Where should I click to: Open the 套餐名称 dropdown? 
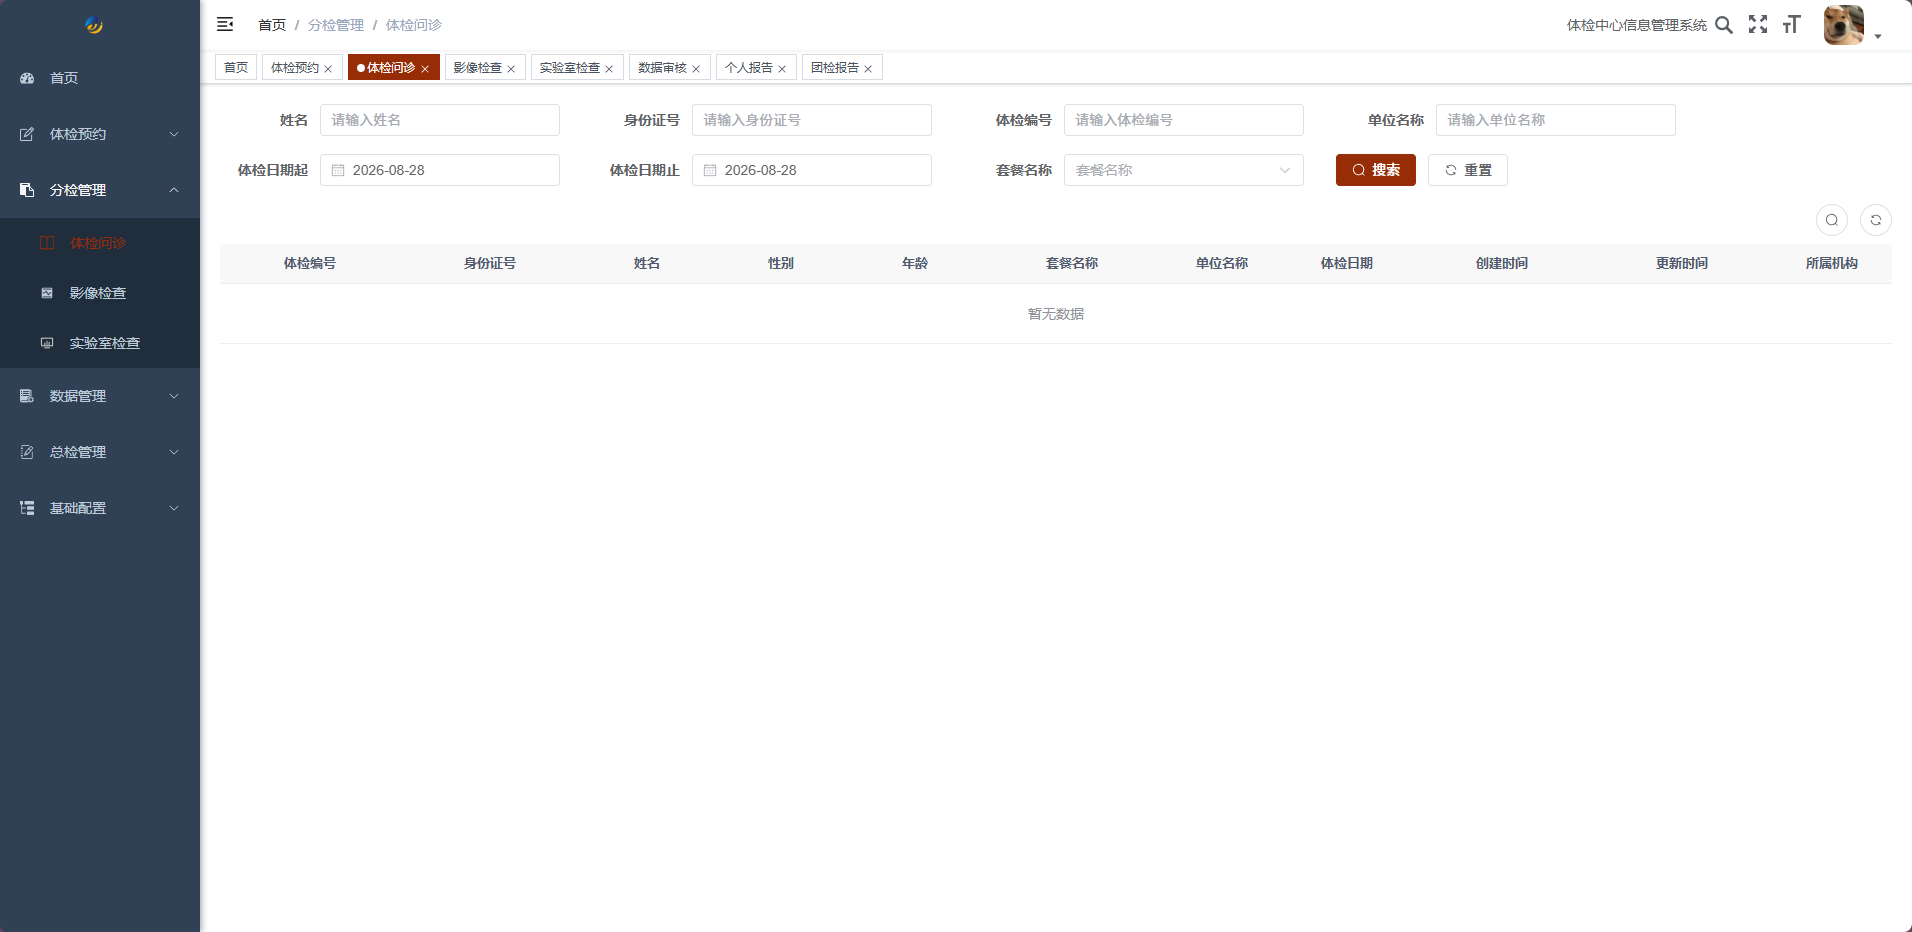click(1184, 170)
